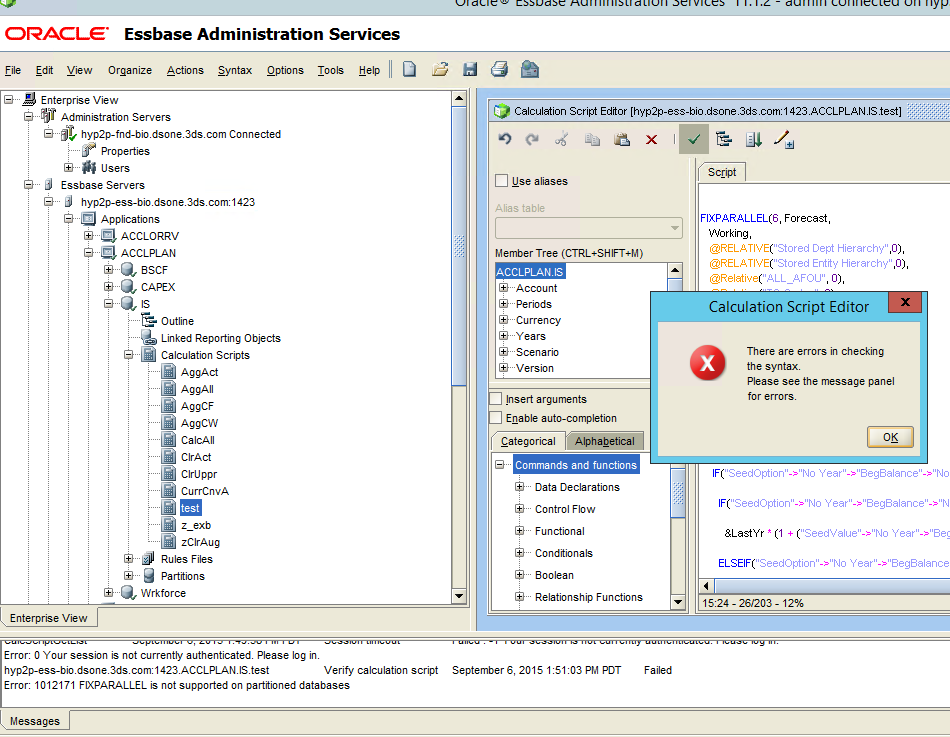Expand the Account member in tree
The height and width of the screenshot is (737, 950).
[504, 288]
